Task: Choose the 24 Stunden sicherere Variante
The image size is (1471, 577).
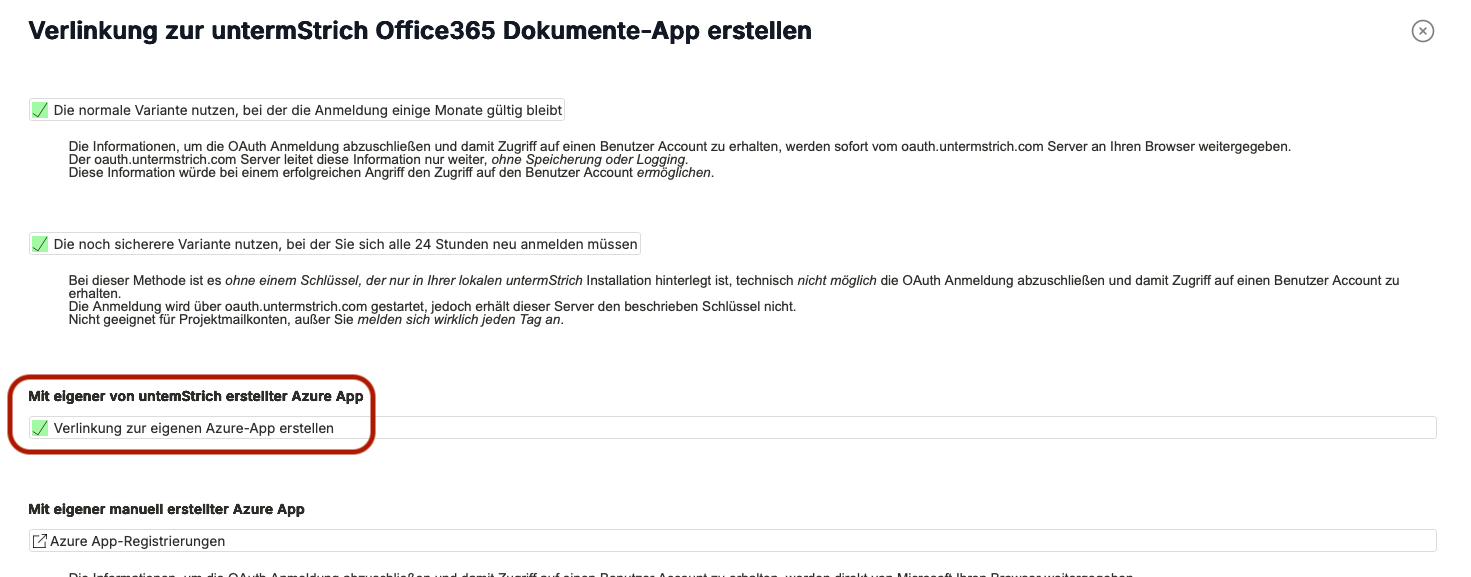Action: coord(345,244)
